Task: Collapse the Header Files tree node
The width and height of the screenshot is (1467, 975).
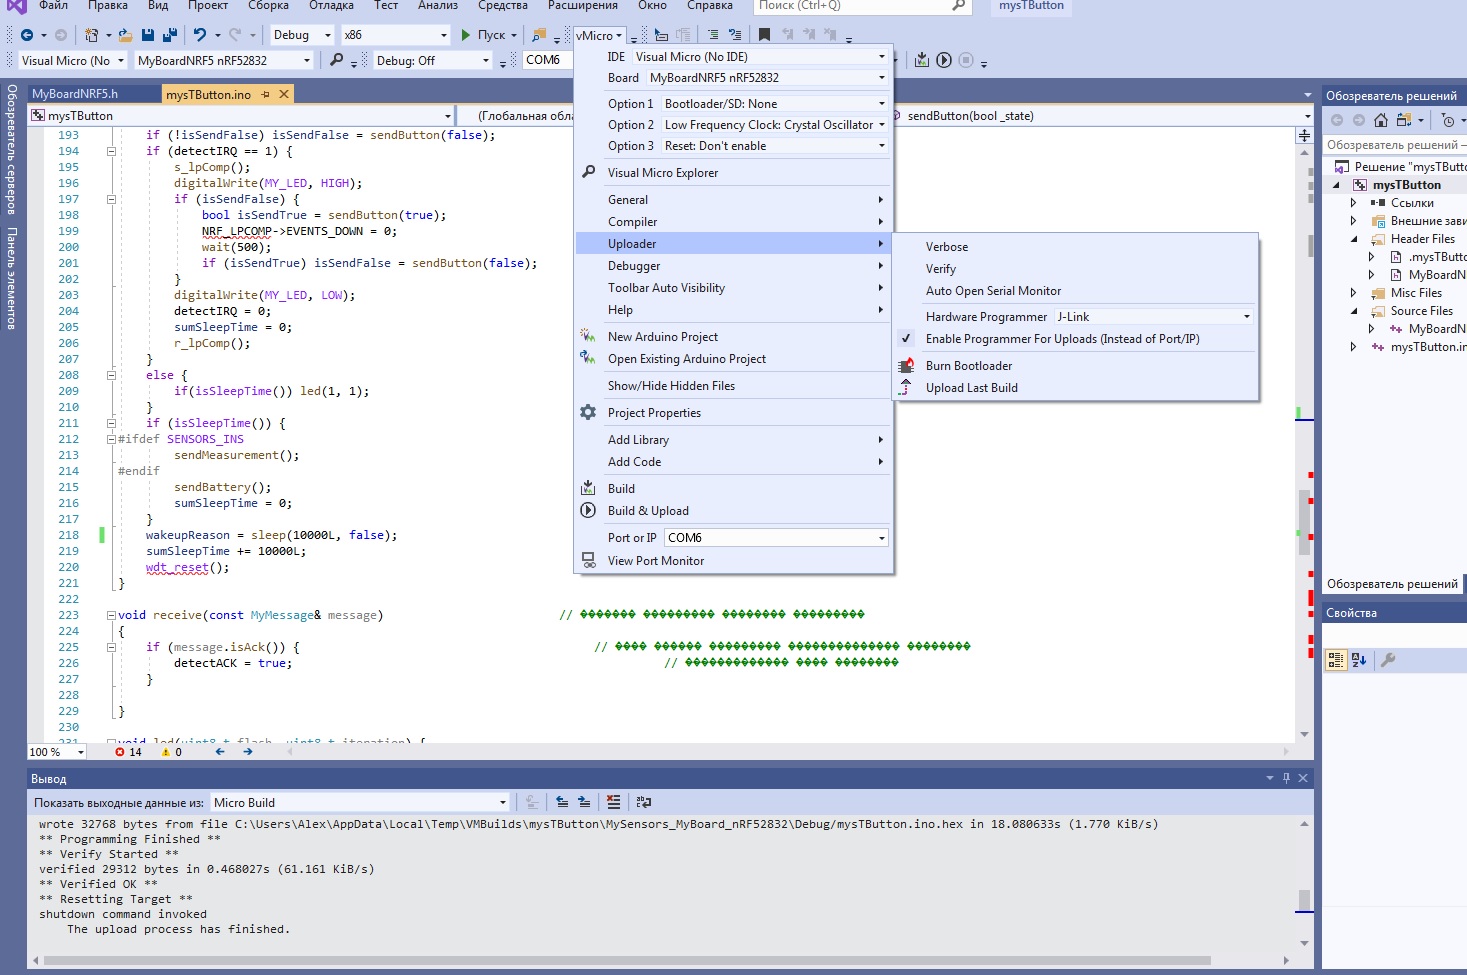Action: point(1354,239)
